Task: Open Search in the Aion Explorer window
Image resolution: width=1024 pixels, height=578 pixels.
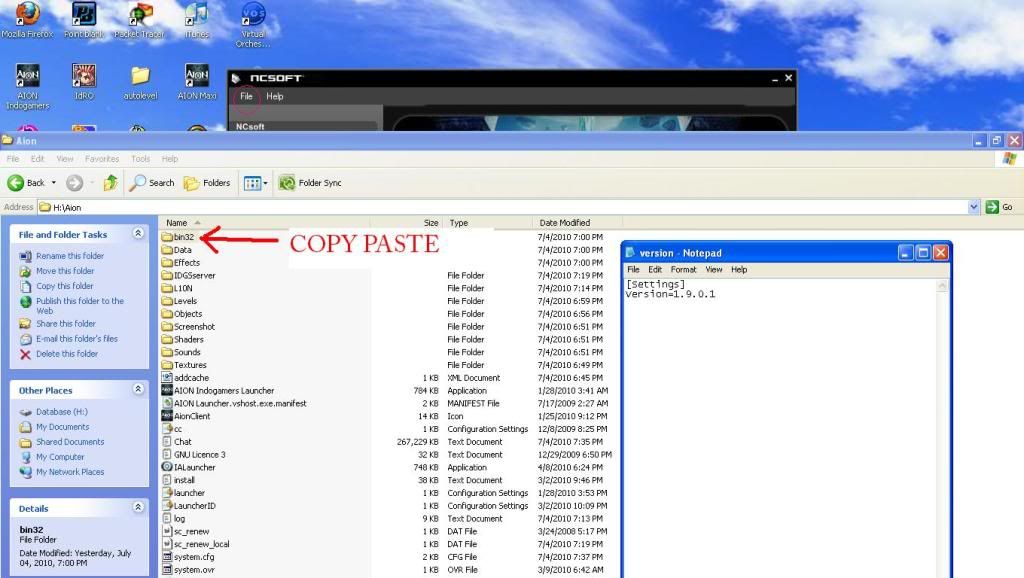Action: point(152,183)
